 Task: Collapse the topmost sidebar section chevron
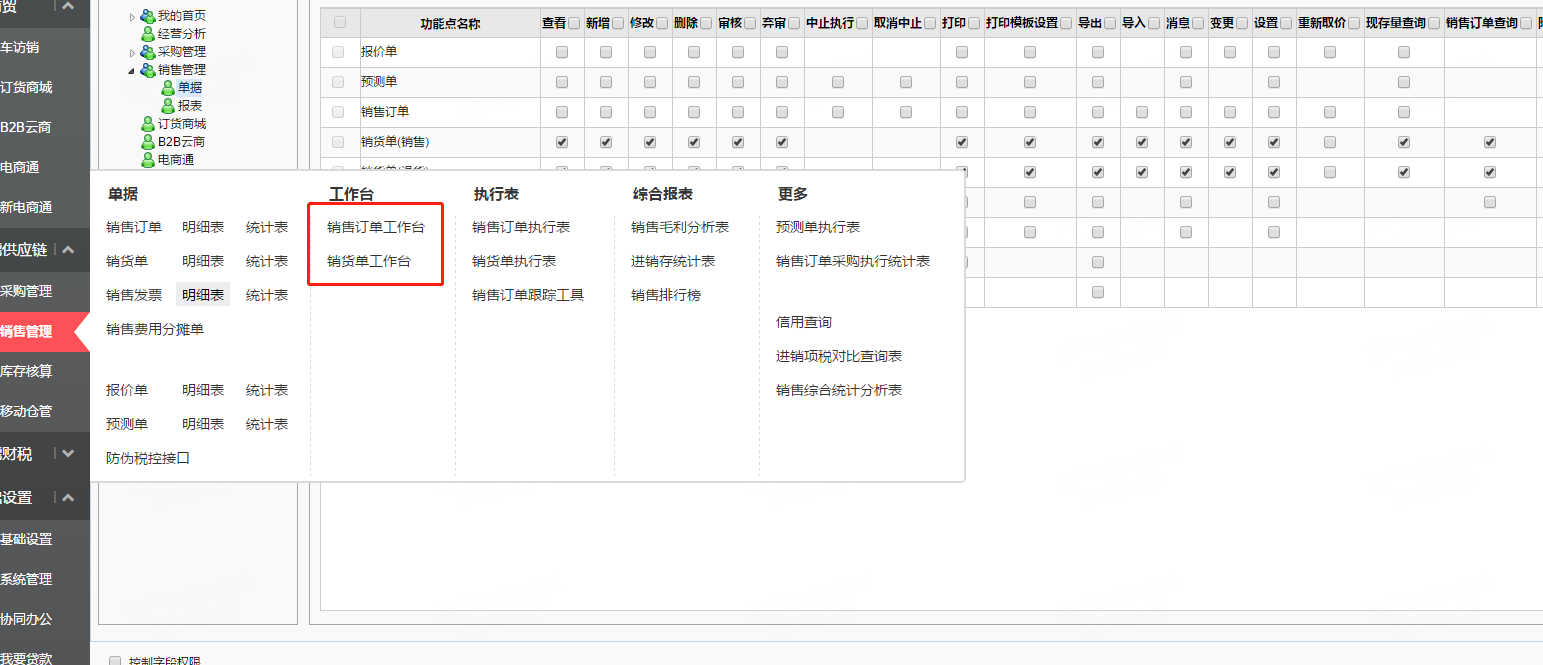67,6
